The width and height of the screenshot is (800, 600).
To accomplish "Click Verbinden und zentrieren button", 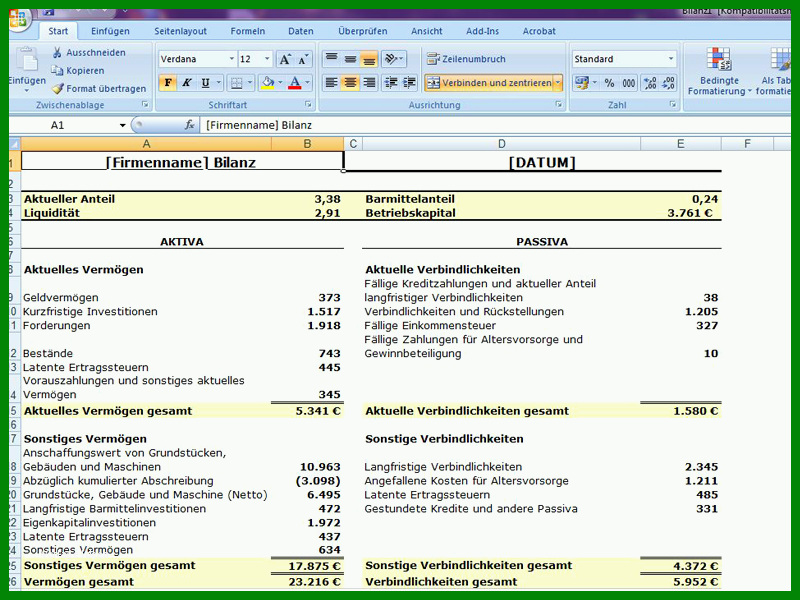I will [x=489, y=83].
